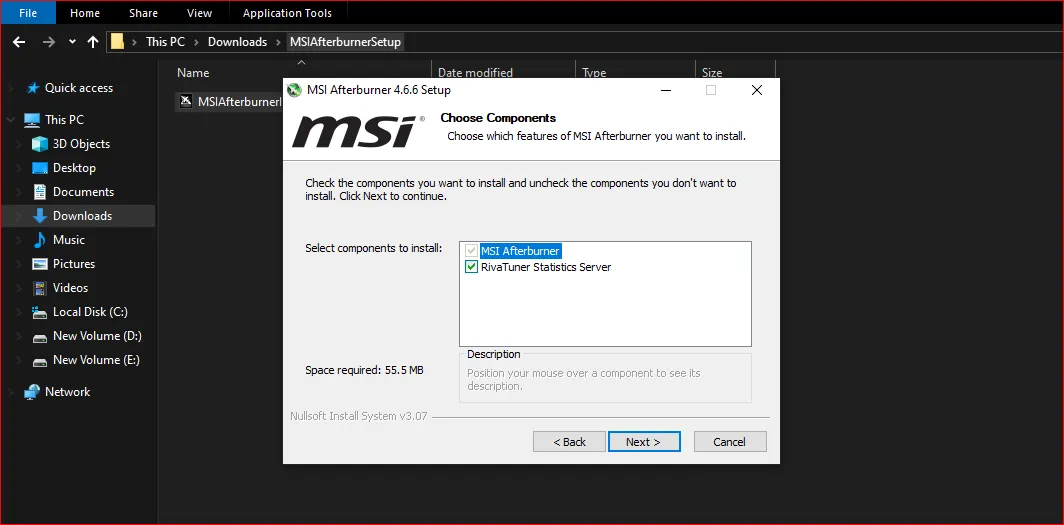Select MSI Afterburner component label
Viewport: 1064px width, 525px height.
click(520, 250)
